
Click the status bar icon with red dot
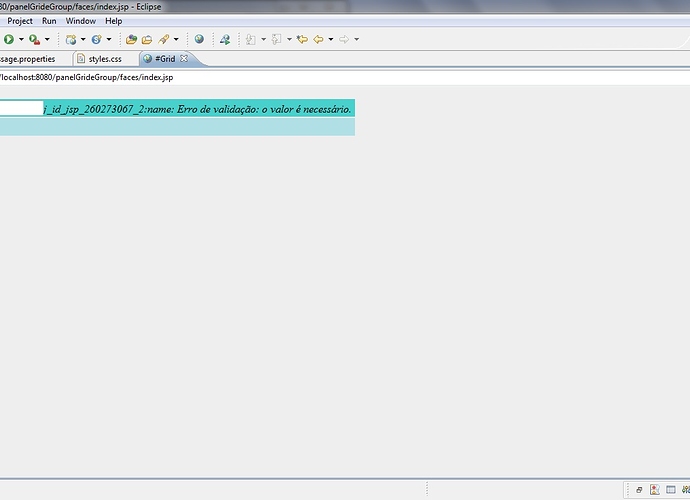pyautogui.click(x=655, y=489)
